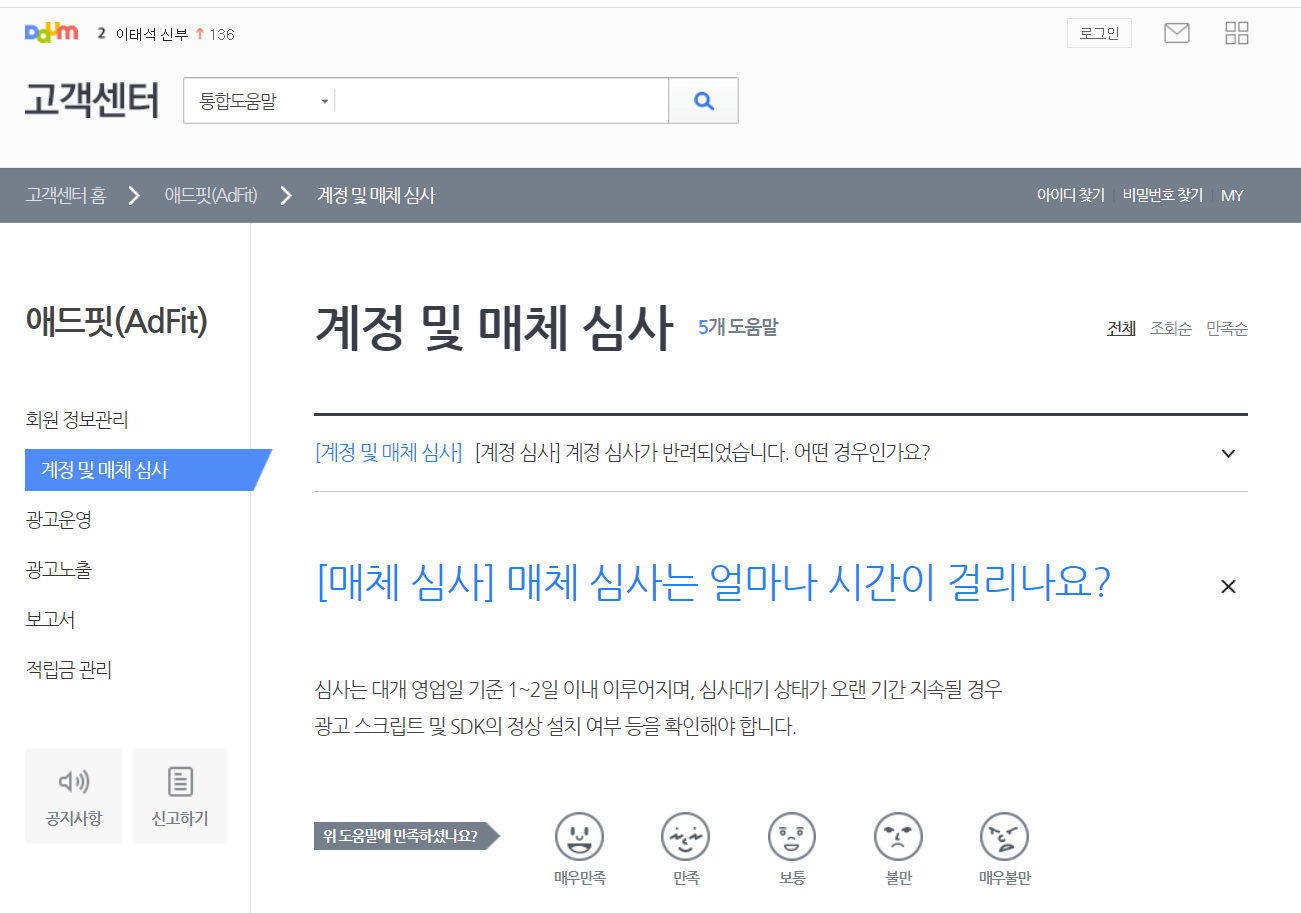Click the [매체 심사] question title
Image resolution: width=1301 pixels, height=913 pixels.
pos(713,583)
